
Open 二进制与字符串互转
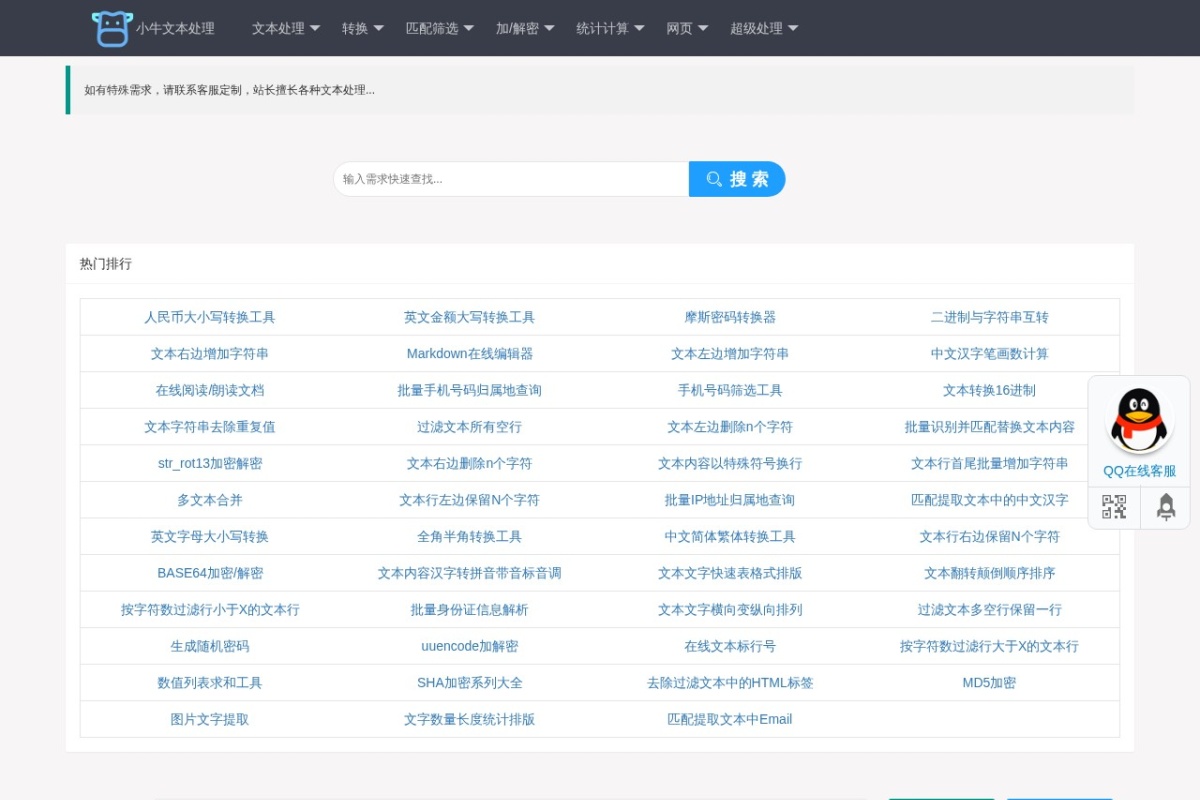coord(990,317)
